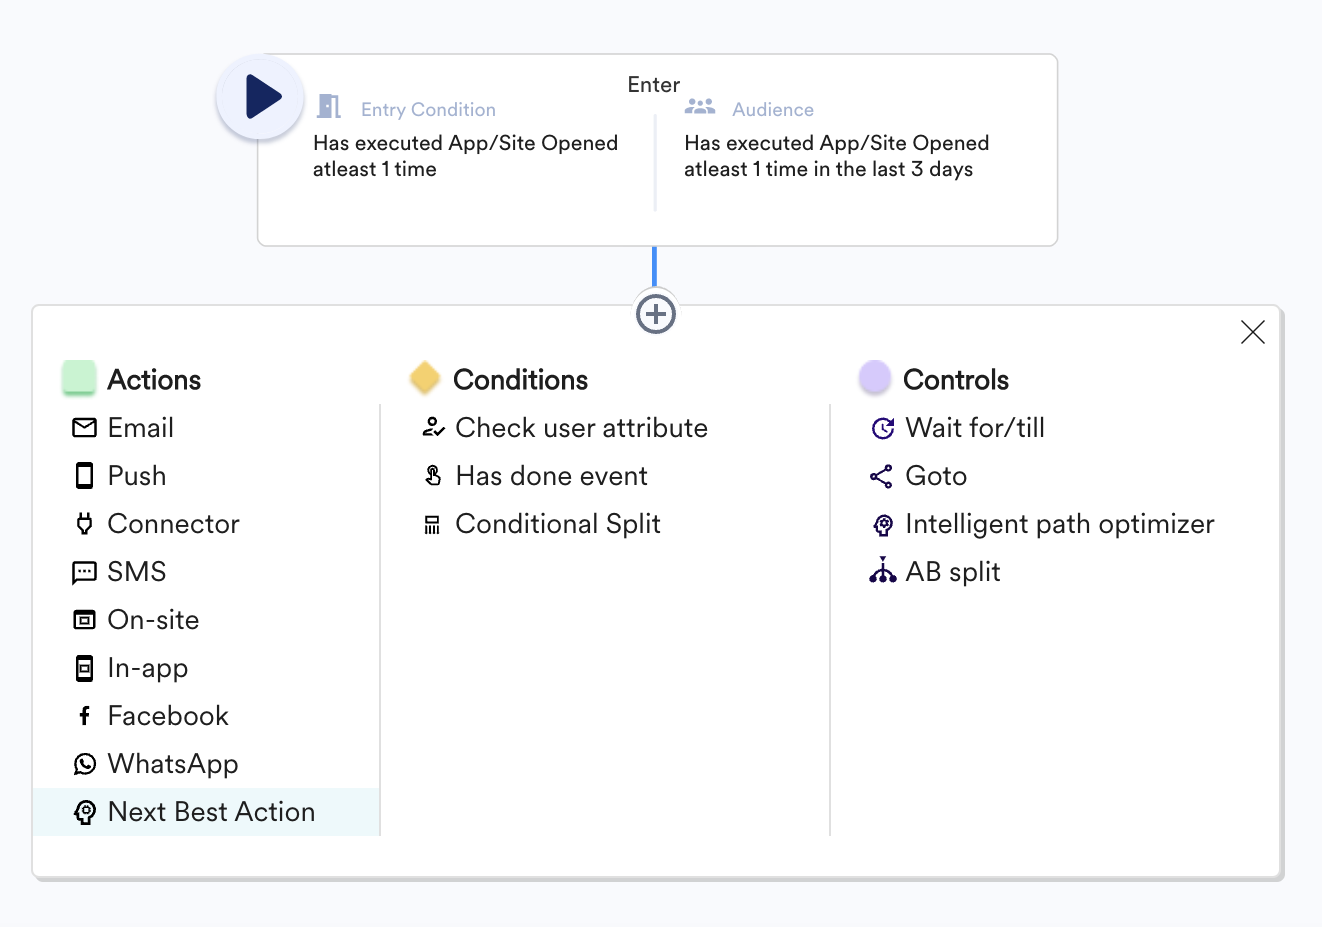Click the Email envelope icon
This screenshot has height=927, width=1322.
click(x=85, y=428)
